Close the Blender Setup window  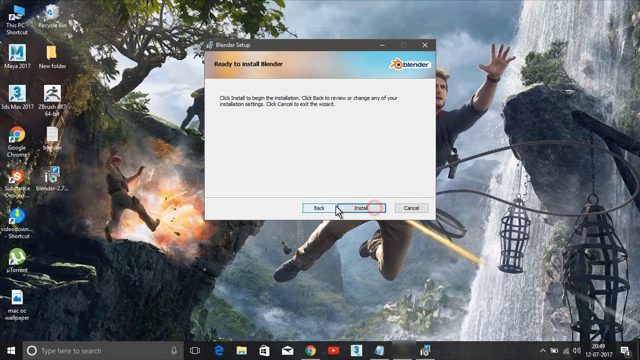(x=425, y=45)
